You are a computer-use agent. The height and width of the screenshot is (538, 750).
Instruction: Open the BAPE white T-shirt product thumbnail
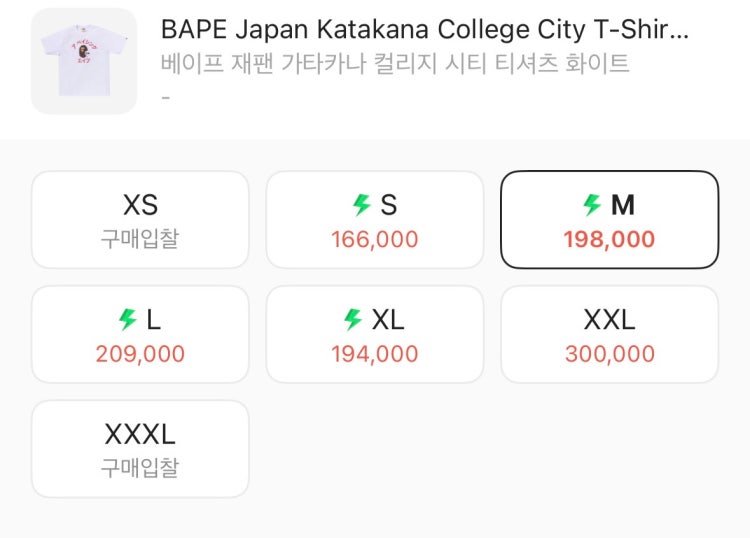(x=84, y=61)
